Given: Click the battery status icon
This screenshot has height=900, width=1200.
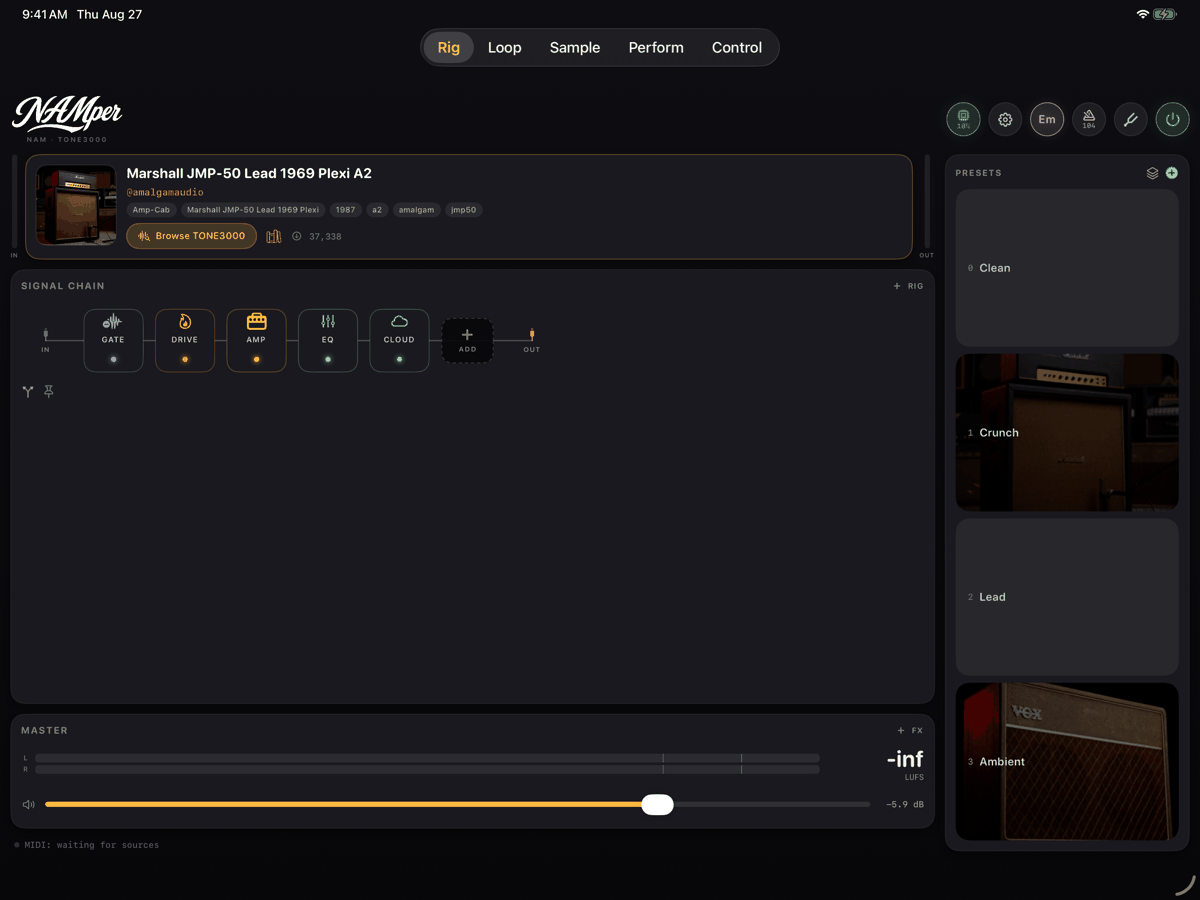Looking at the screenshot, I should [x=1165, y=15].
